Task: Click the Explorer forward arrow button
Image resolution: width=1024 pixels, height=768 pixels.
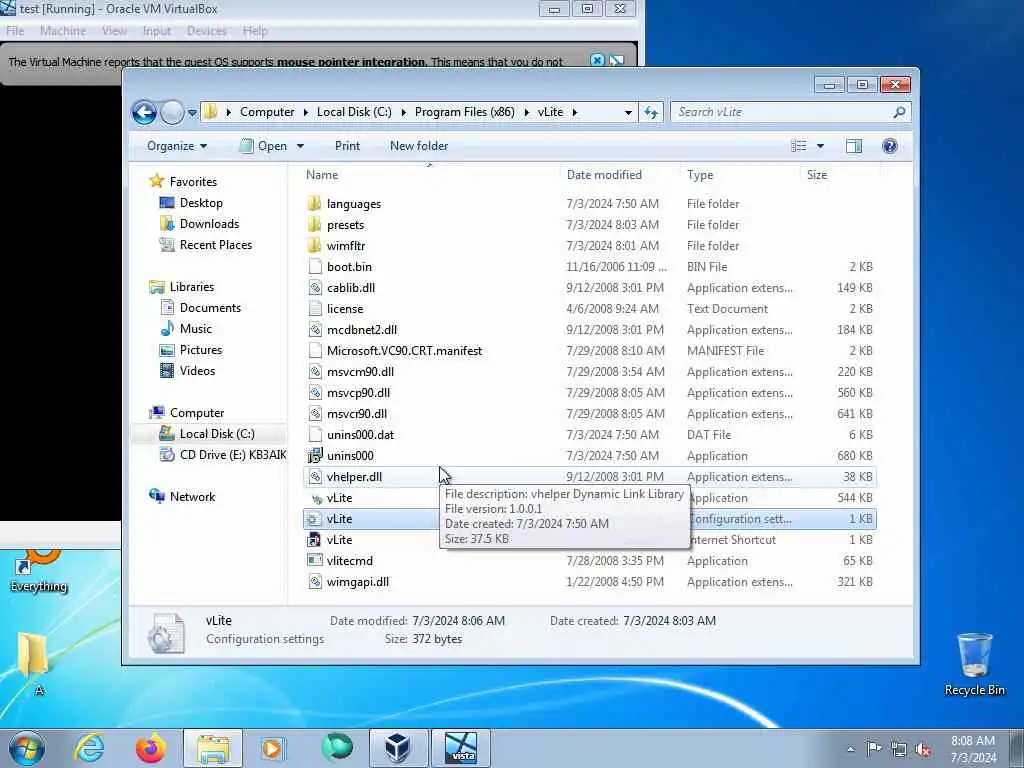Action: coord(172,112)
